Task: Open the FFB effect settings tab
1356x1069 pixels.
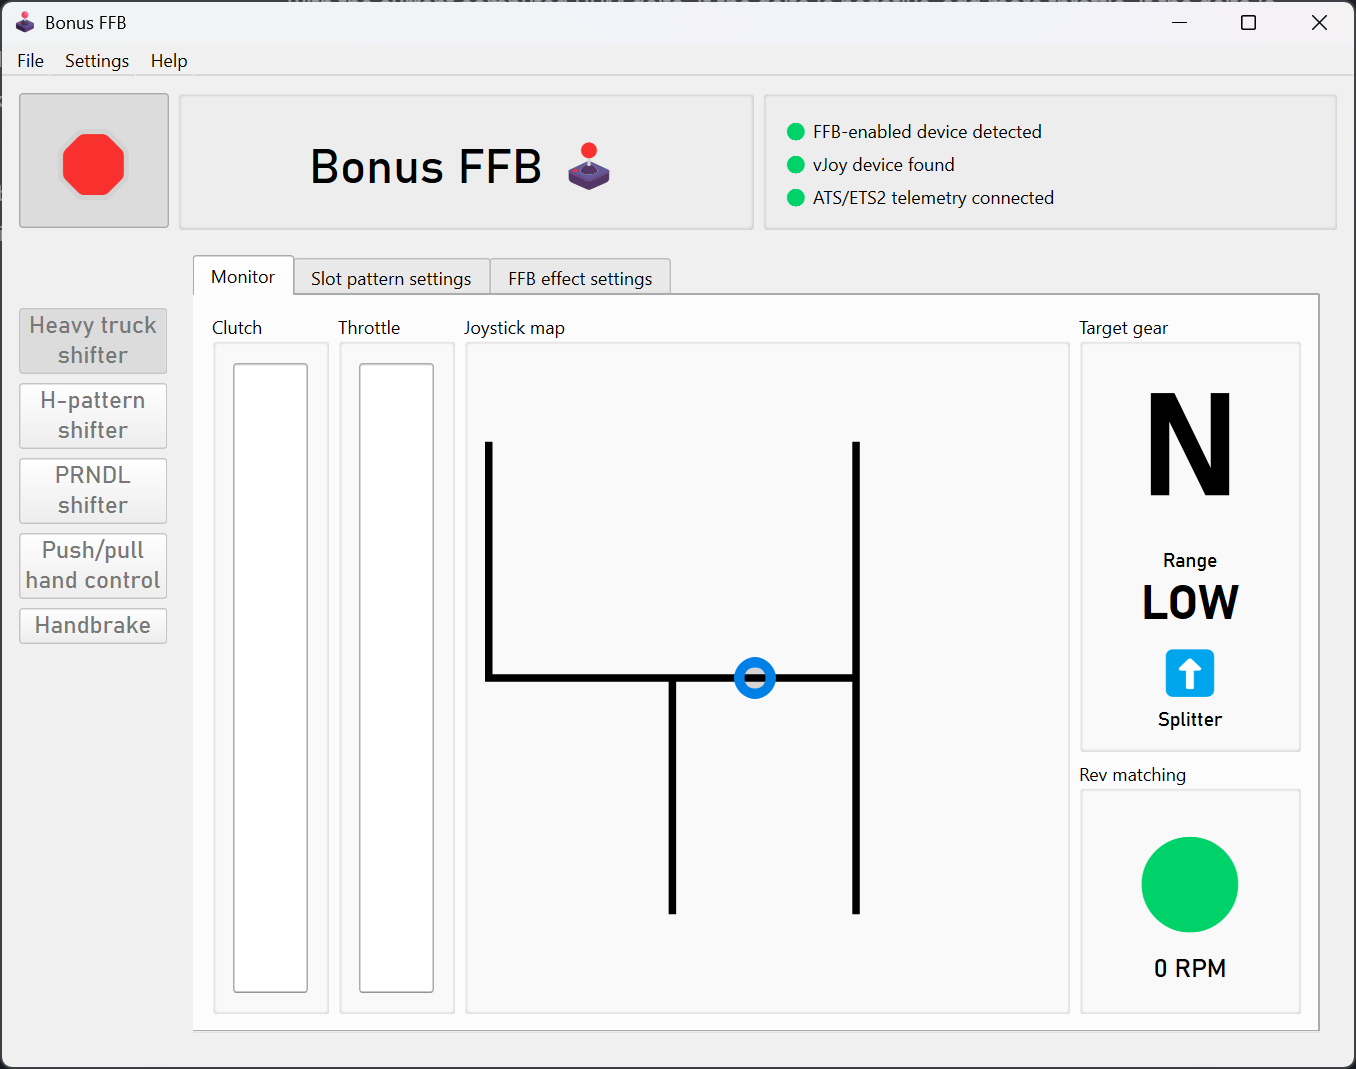Action: (x=580, y=279)
